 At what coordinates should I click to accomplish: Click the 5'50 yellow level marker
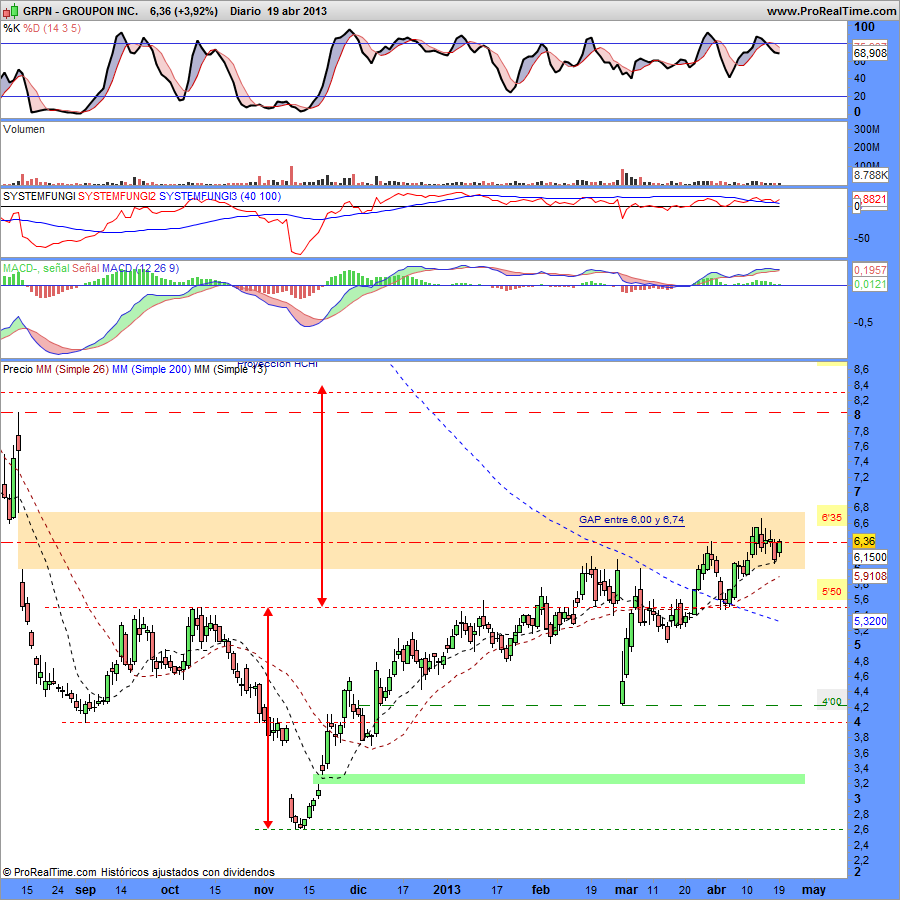coord(831,591)
